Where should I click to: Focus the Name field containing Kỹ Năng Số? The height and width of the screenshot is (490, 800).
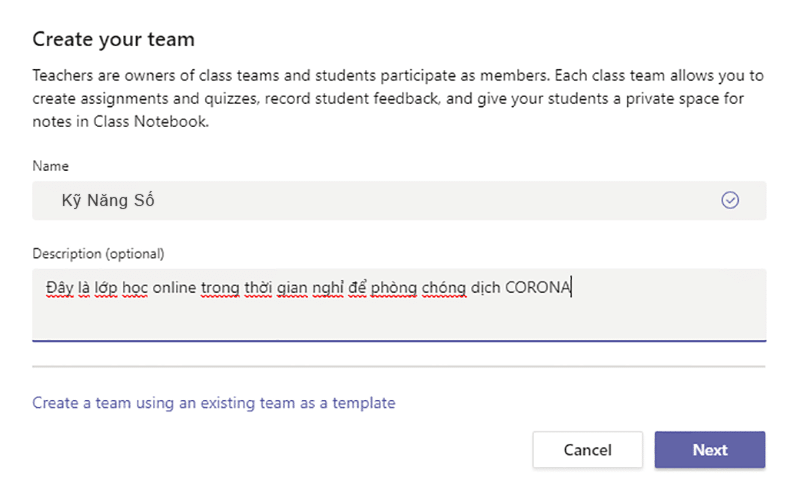pos(399,201)
